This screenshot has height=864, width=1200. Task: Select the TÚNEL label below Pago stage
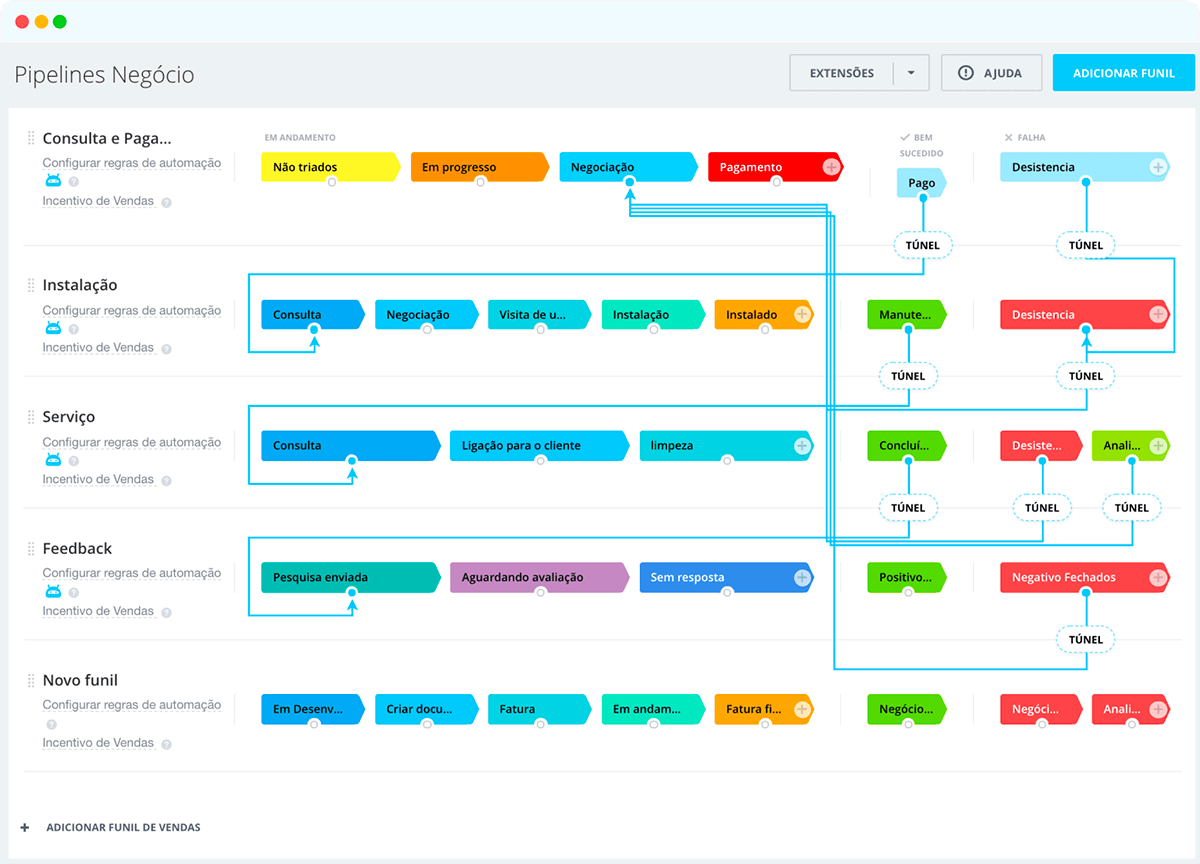click(922, 245)
